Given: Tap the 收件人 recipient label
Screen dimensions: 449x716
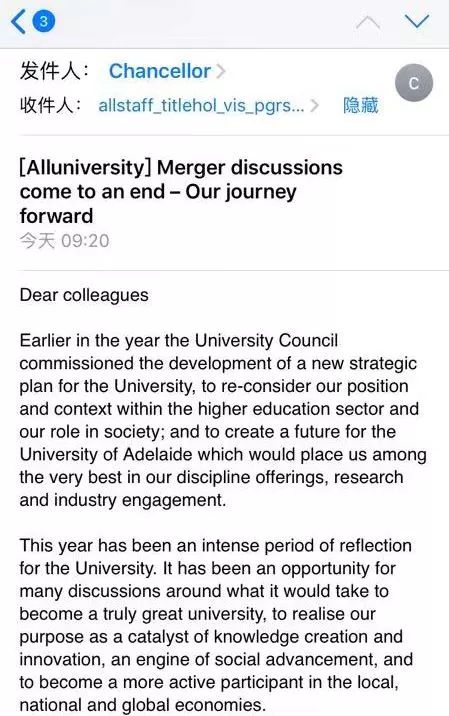Looking at the screenshot, I should tap(51, 105).
